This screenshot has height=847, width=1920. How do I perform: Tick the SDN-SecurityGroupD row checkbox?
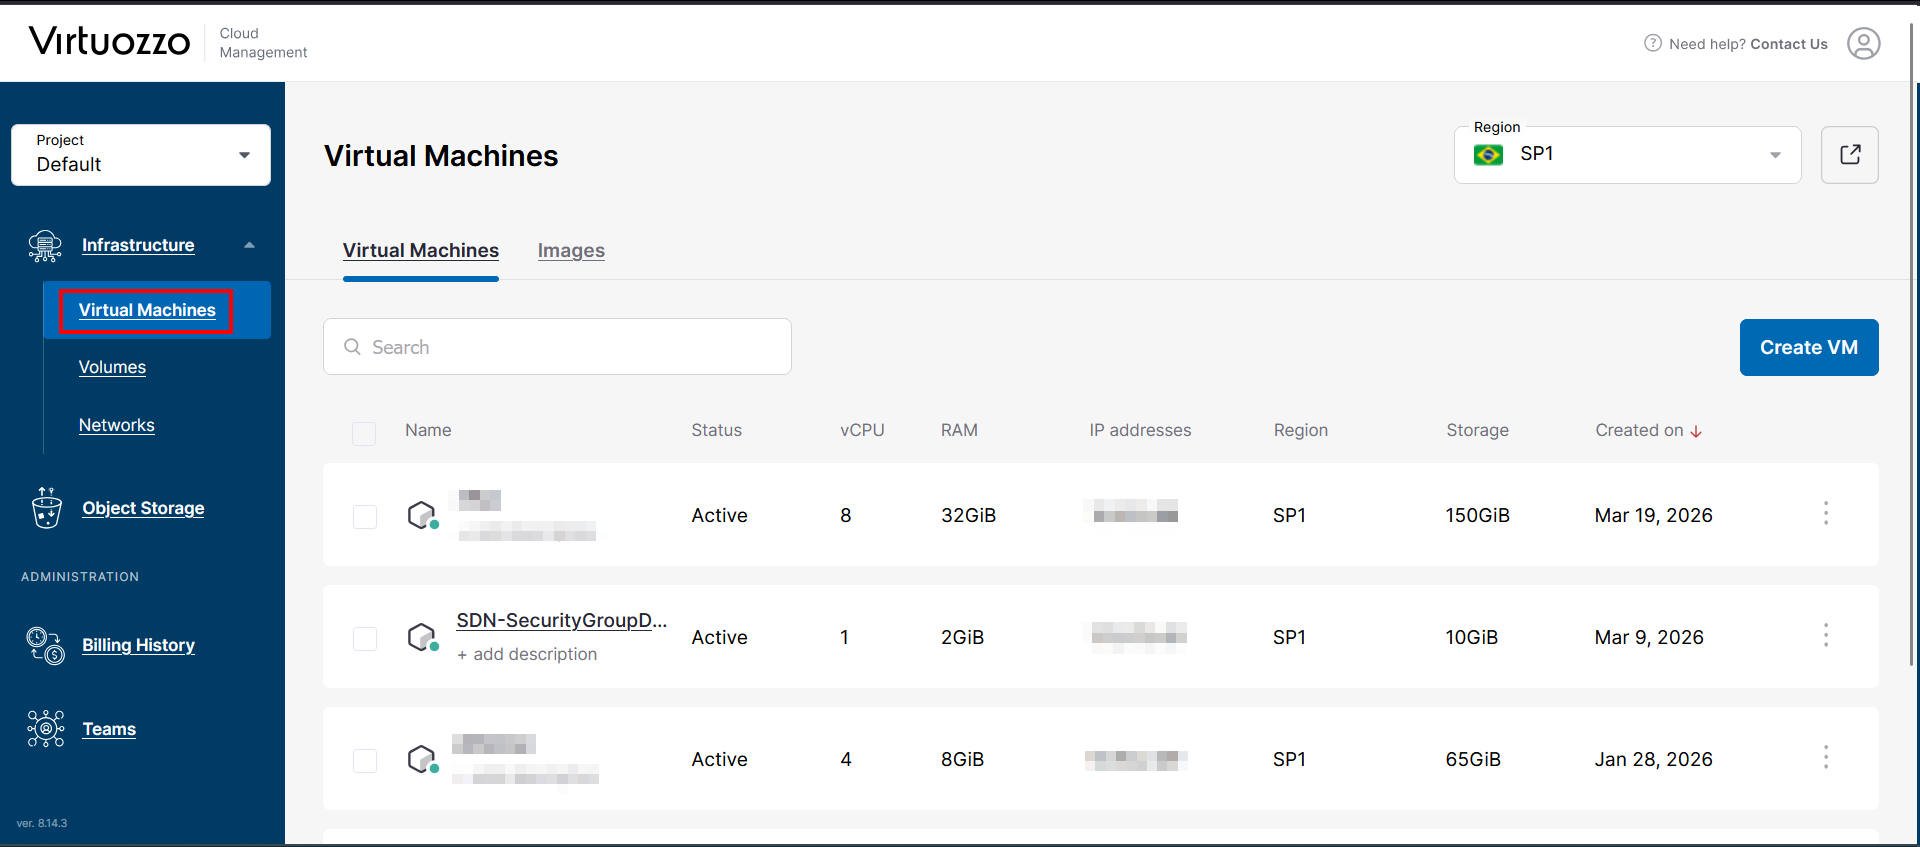[365, 639]
